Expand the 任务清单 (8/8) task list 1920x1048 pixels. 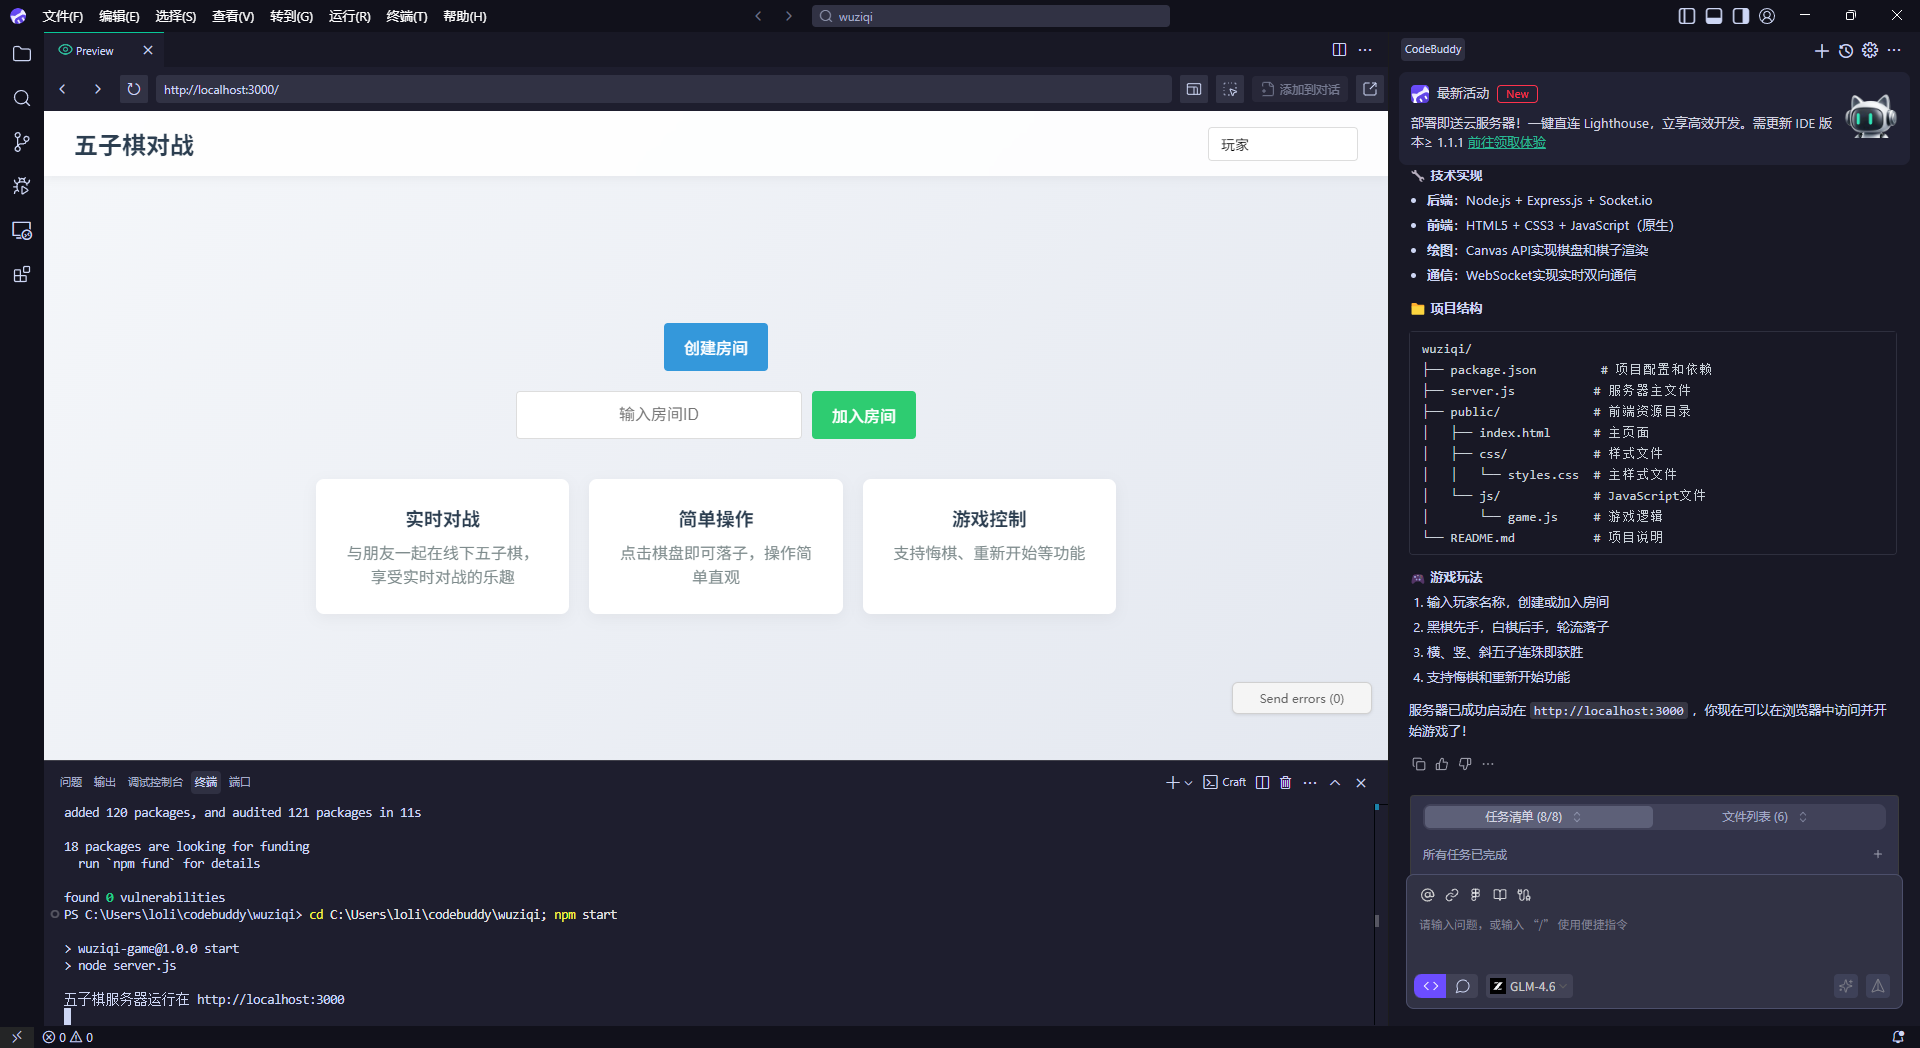pyautogui.click(x=1537, y=817)
